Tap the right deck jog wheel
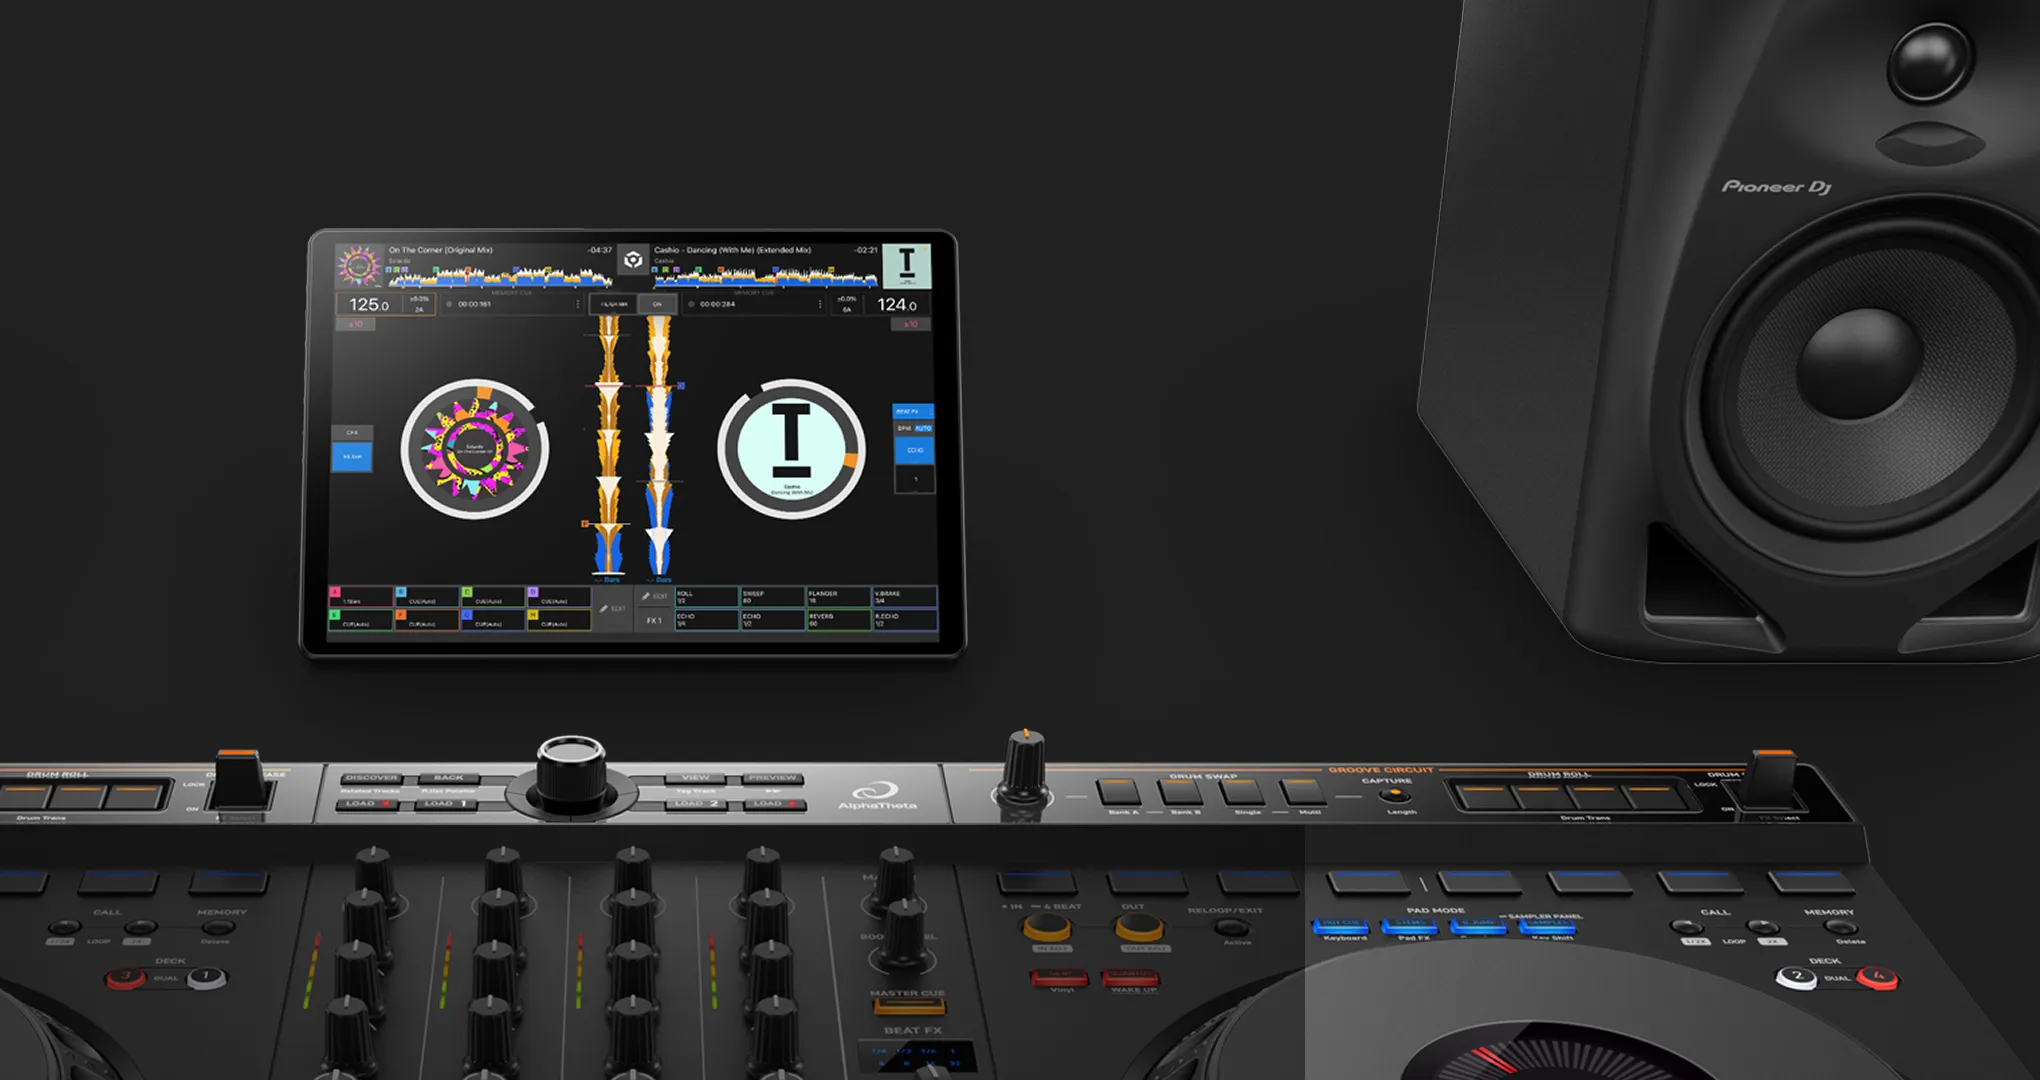2040x1080 pixels. tap(791, 449)
